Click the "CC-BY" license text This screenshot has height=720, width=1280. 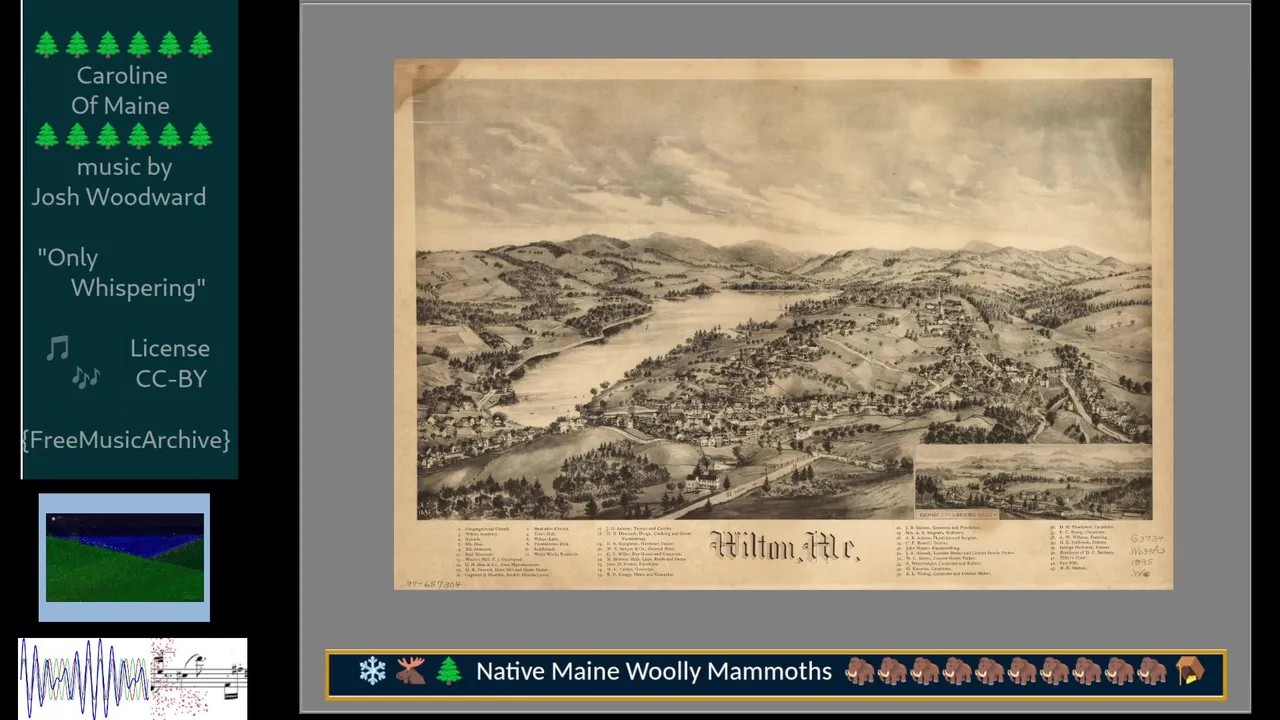(x=171, y=379)
